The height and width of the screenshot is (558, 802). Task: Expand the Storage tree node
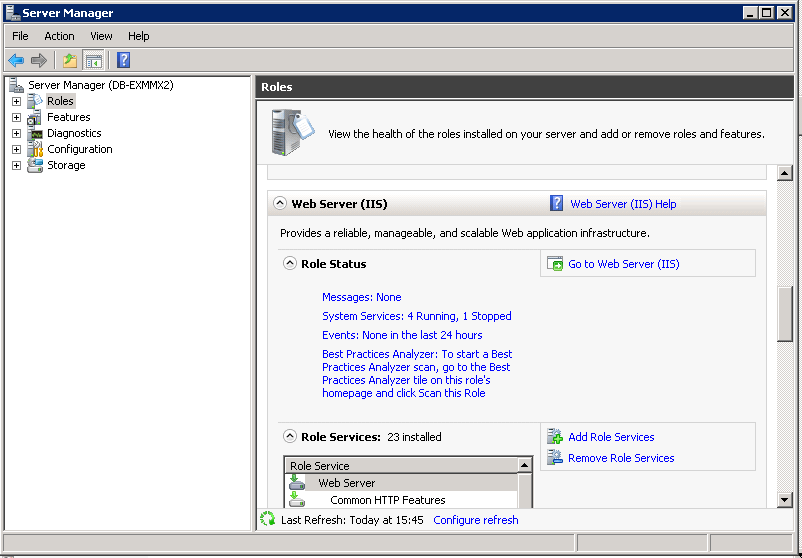[x=16, y=166]
